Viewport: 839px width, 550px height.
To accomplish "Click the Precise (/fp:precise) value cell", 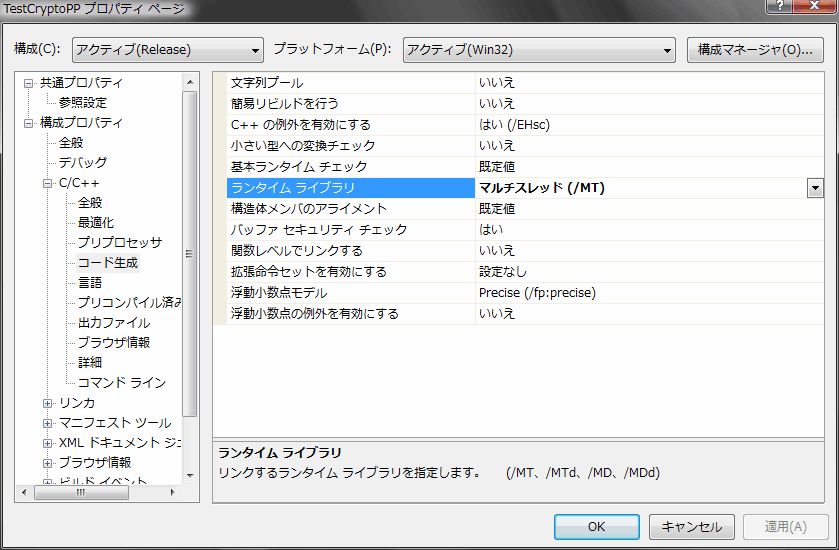I will pos(650,293).
